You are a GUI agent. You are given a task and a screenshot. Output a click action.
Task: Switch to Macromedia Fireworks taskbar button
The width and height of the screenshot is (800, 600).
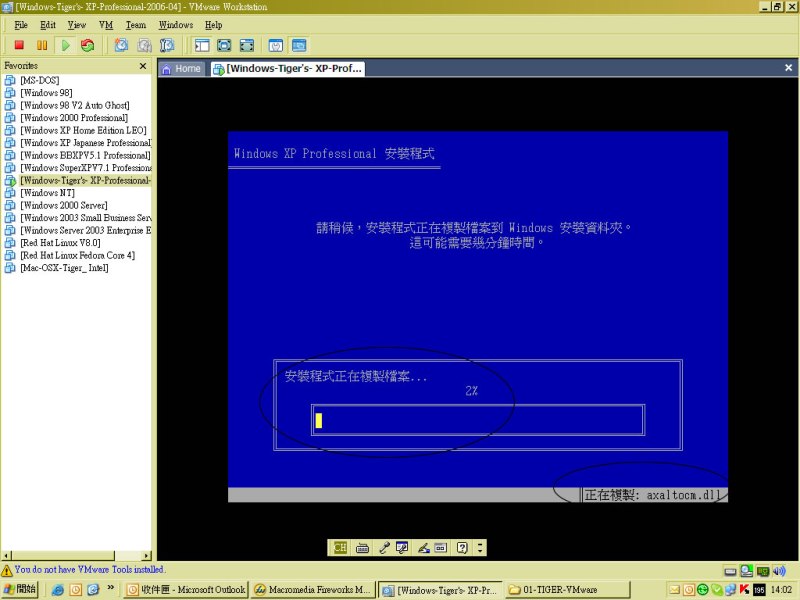313,590
